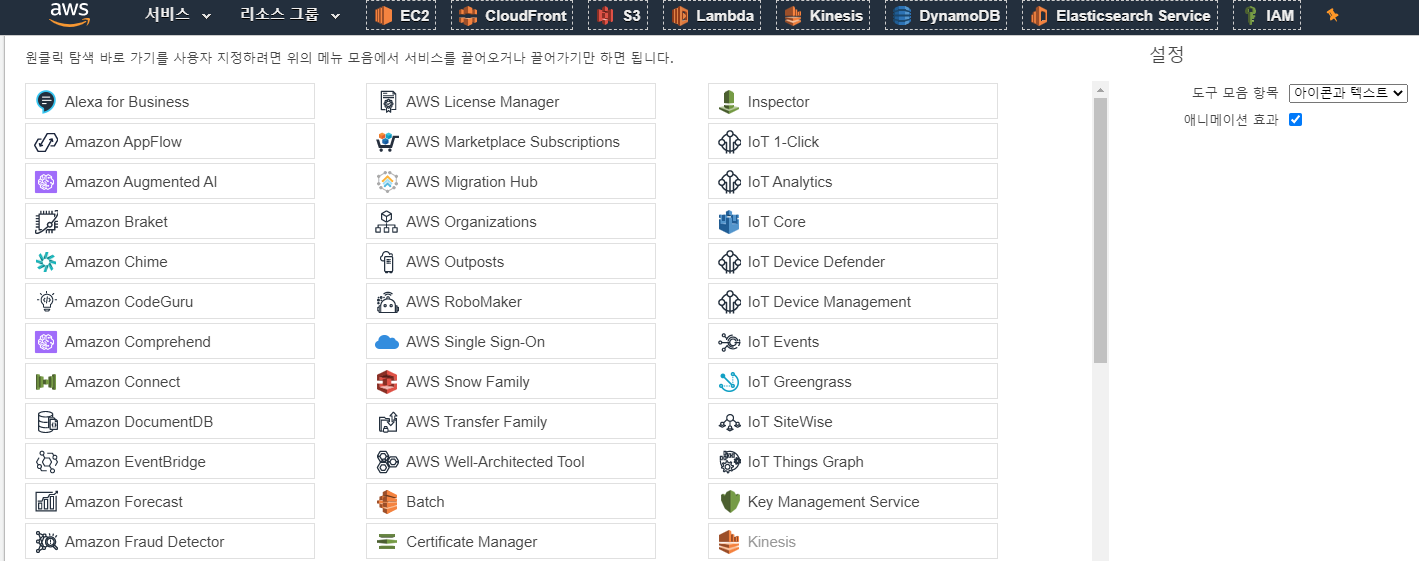Select IoT Greengrass icon

[729, 381]
